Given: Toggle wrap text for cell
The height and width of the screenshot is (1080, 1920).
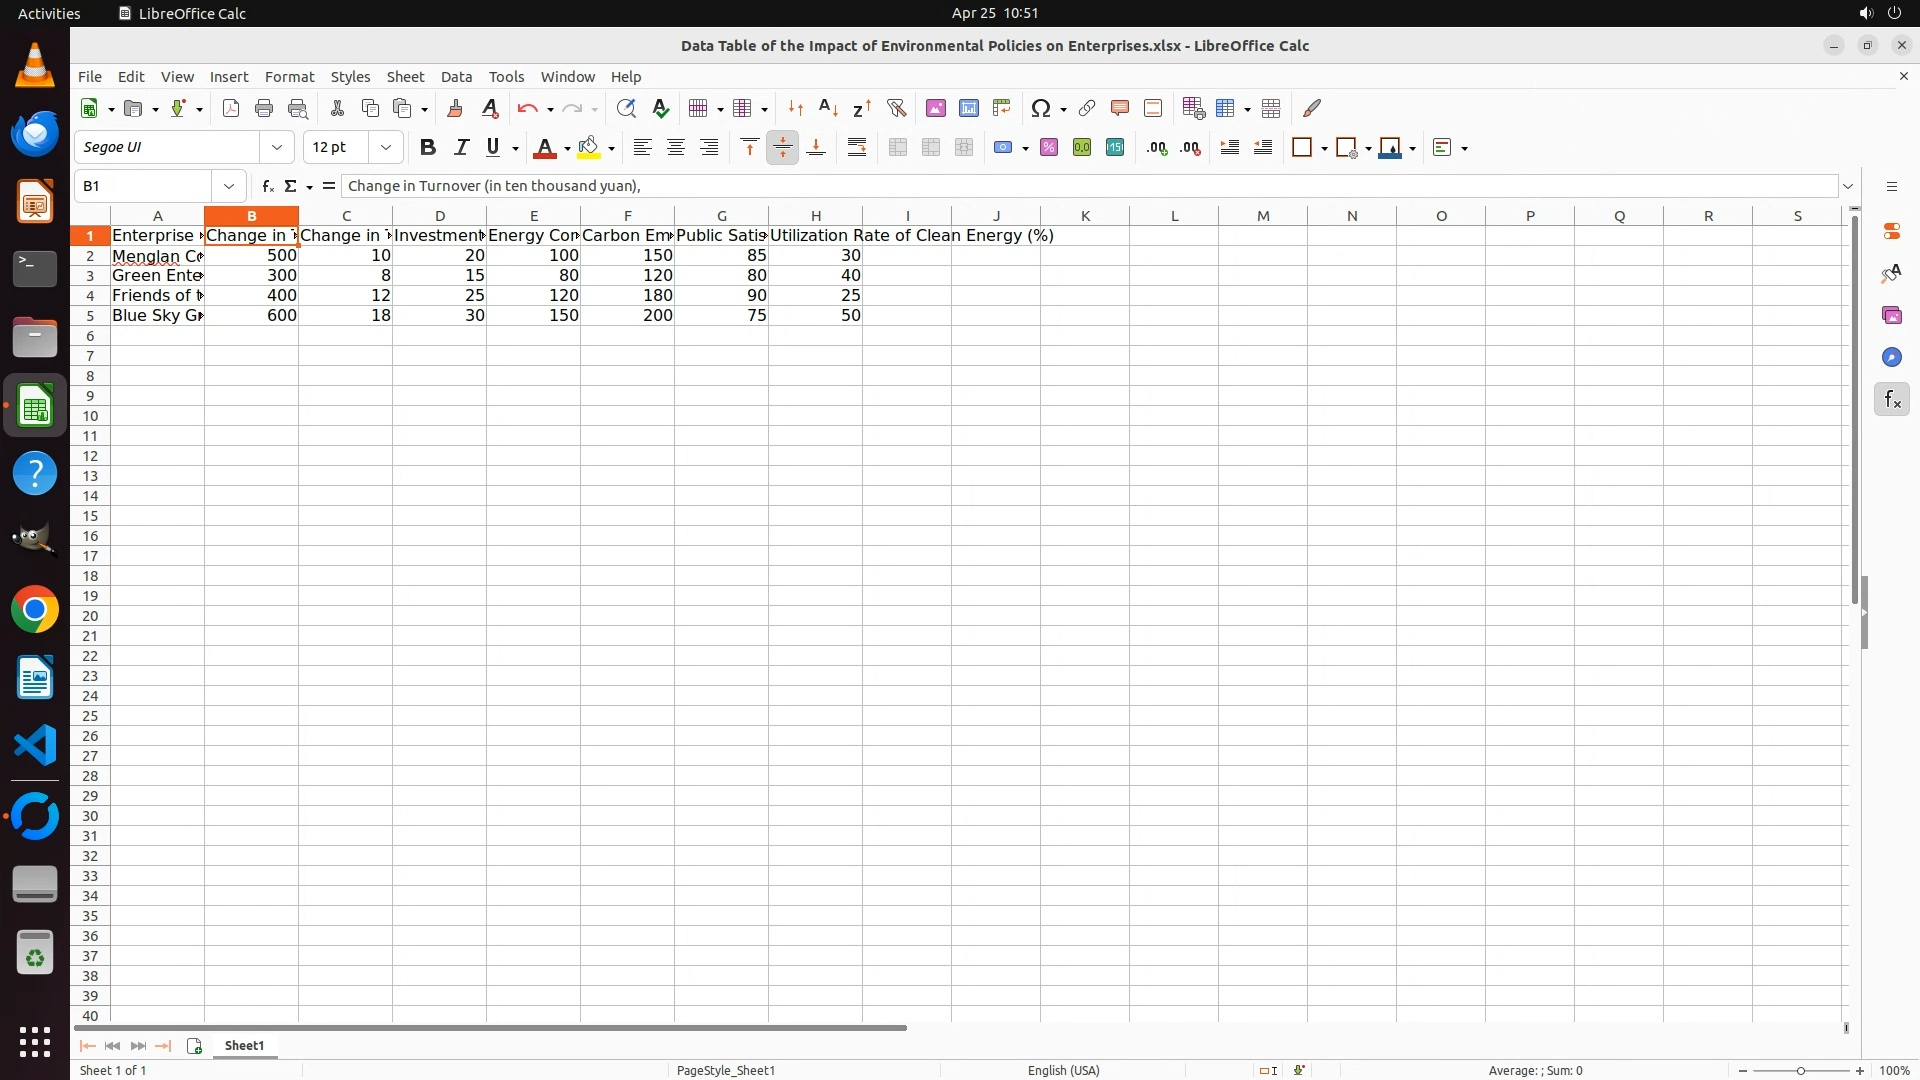Looking at the screenshot, I should [856, 148].
